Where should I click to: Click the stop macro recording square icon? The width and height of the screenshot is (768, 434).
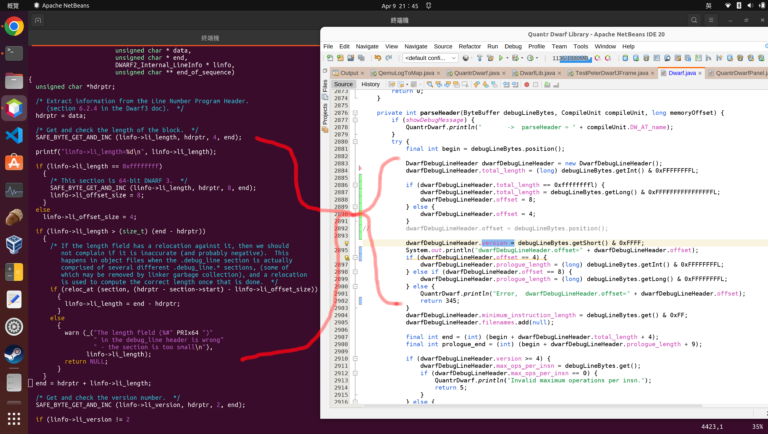(x=535, y=84)
